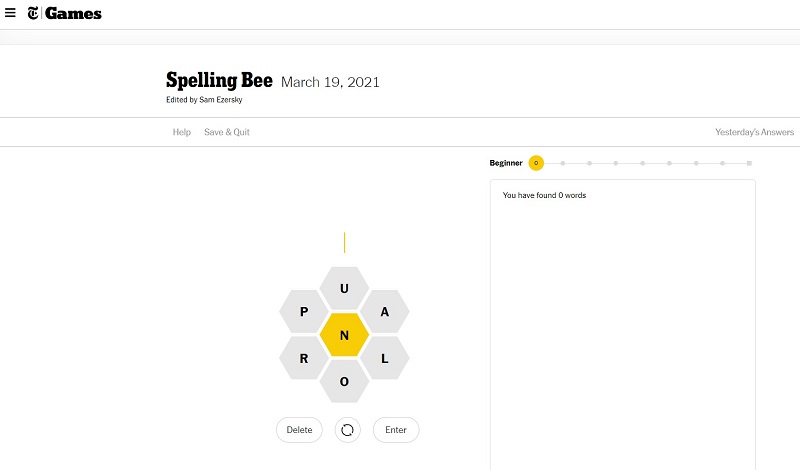Choose Save & Quit
This screenshot has width=800, height=470.
[227, 132]
